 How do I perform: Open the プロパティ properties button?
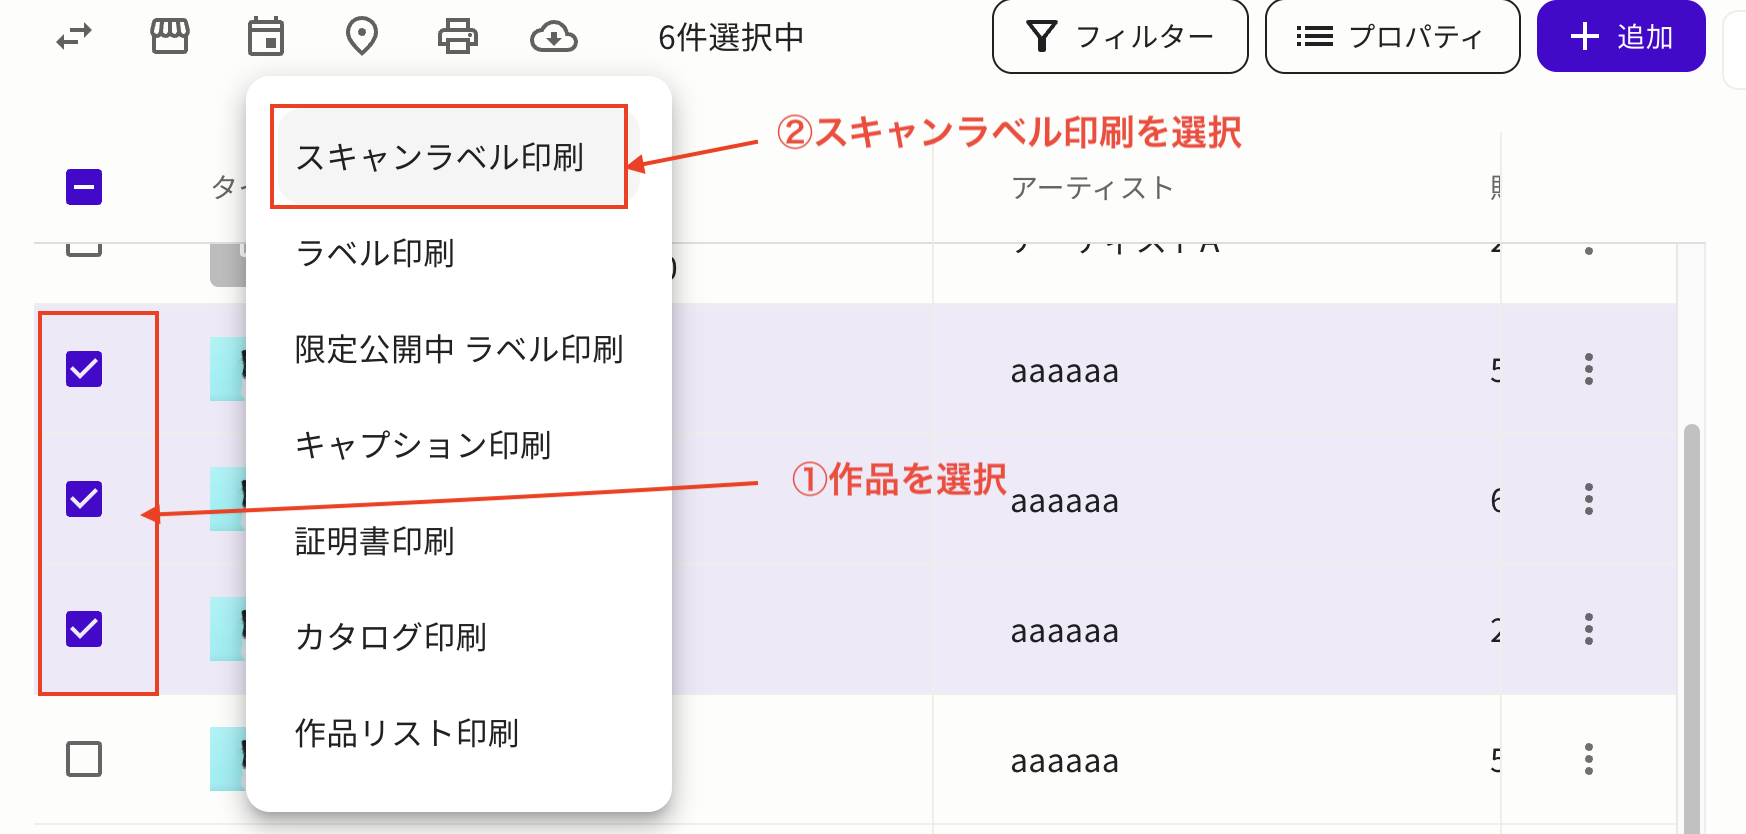pos(1392,37)
